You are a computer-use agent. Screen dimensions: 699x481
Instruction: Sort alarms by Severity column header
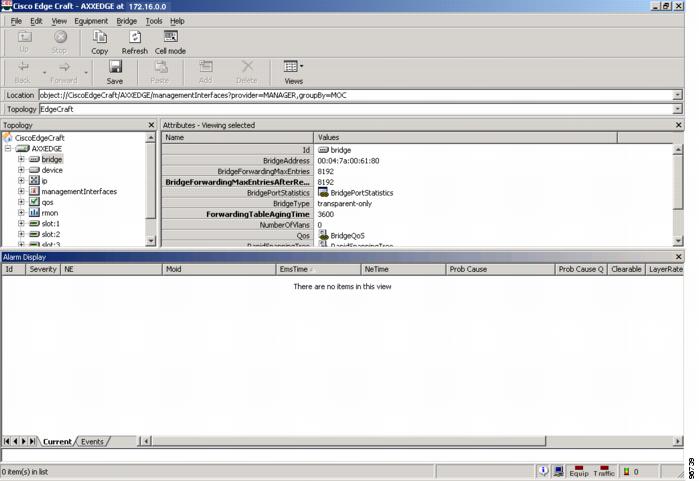(43, 269)
